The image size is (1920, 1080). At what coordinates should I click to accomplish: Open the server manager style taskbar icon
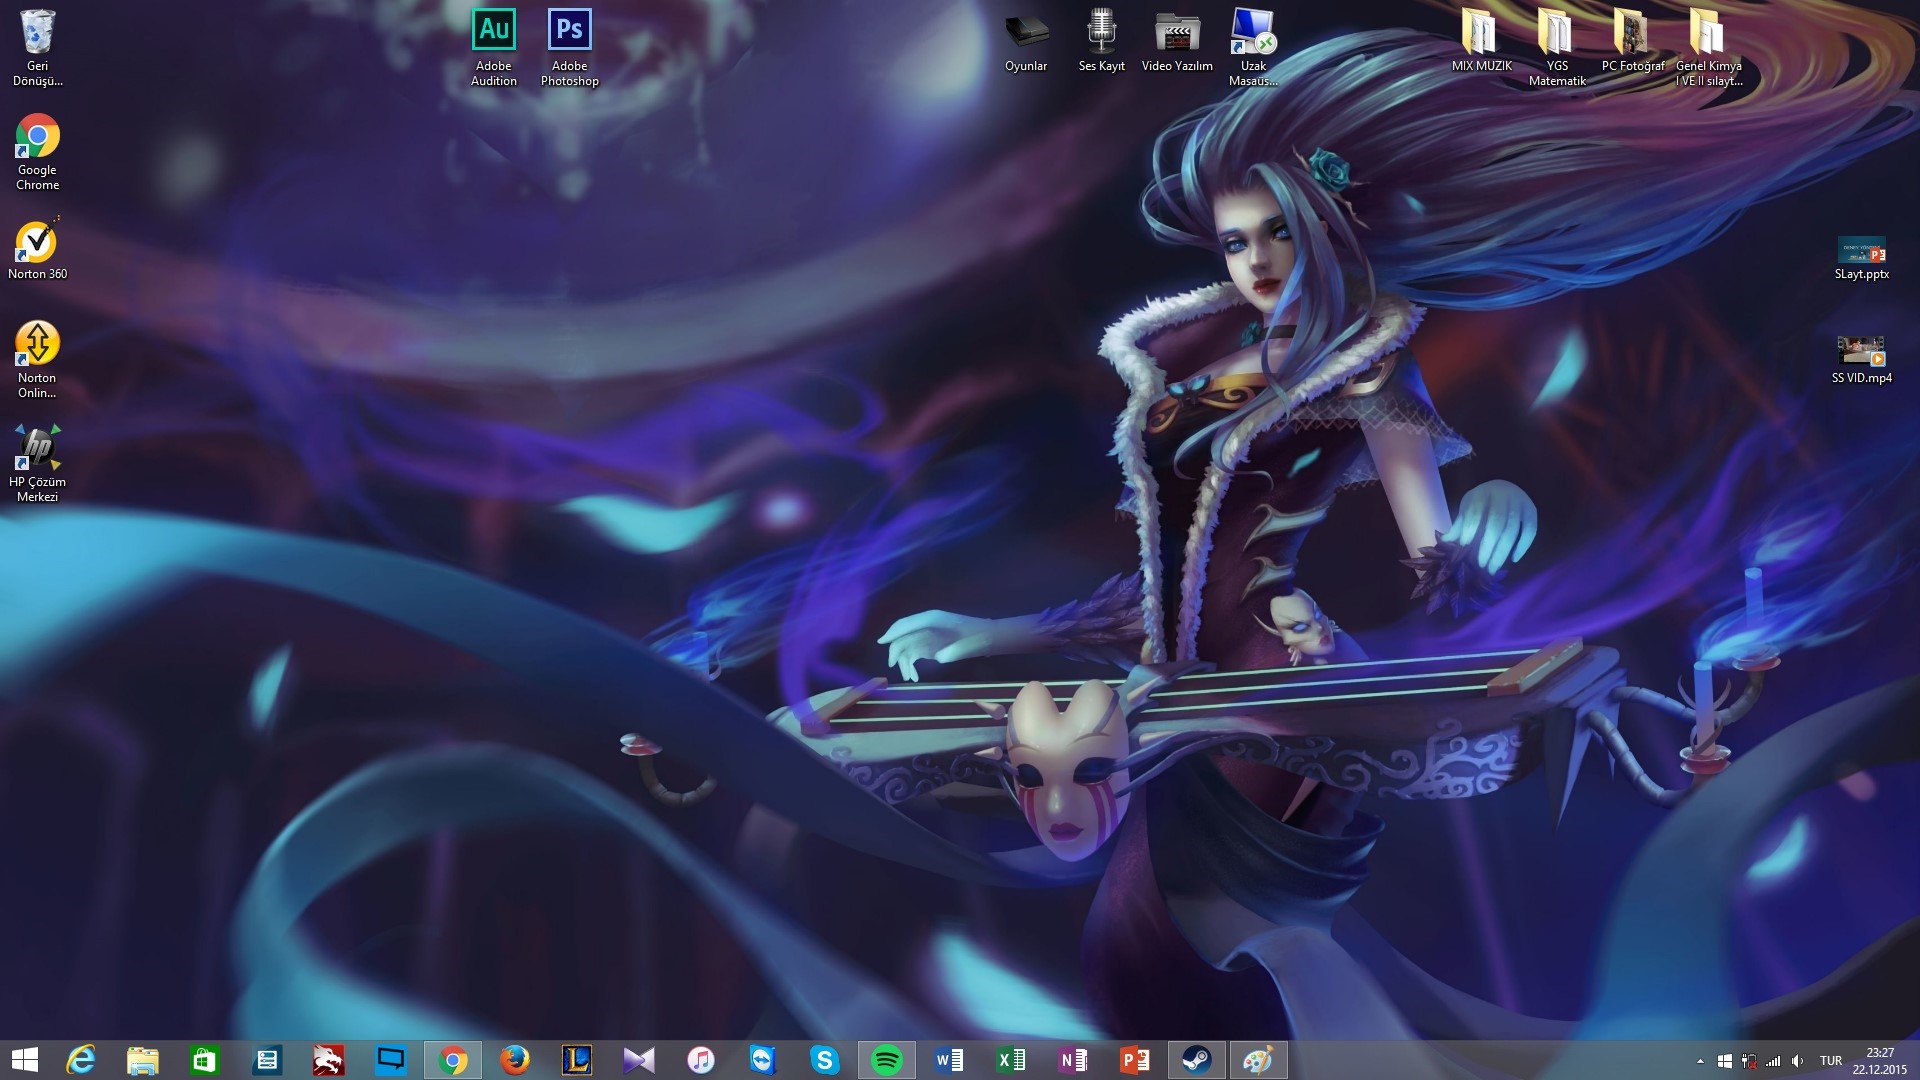(267, 1060)
